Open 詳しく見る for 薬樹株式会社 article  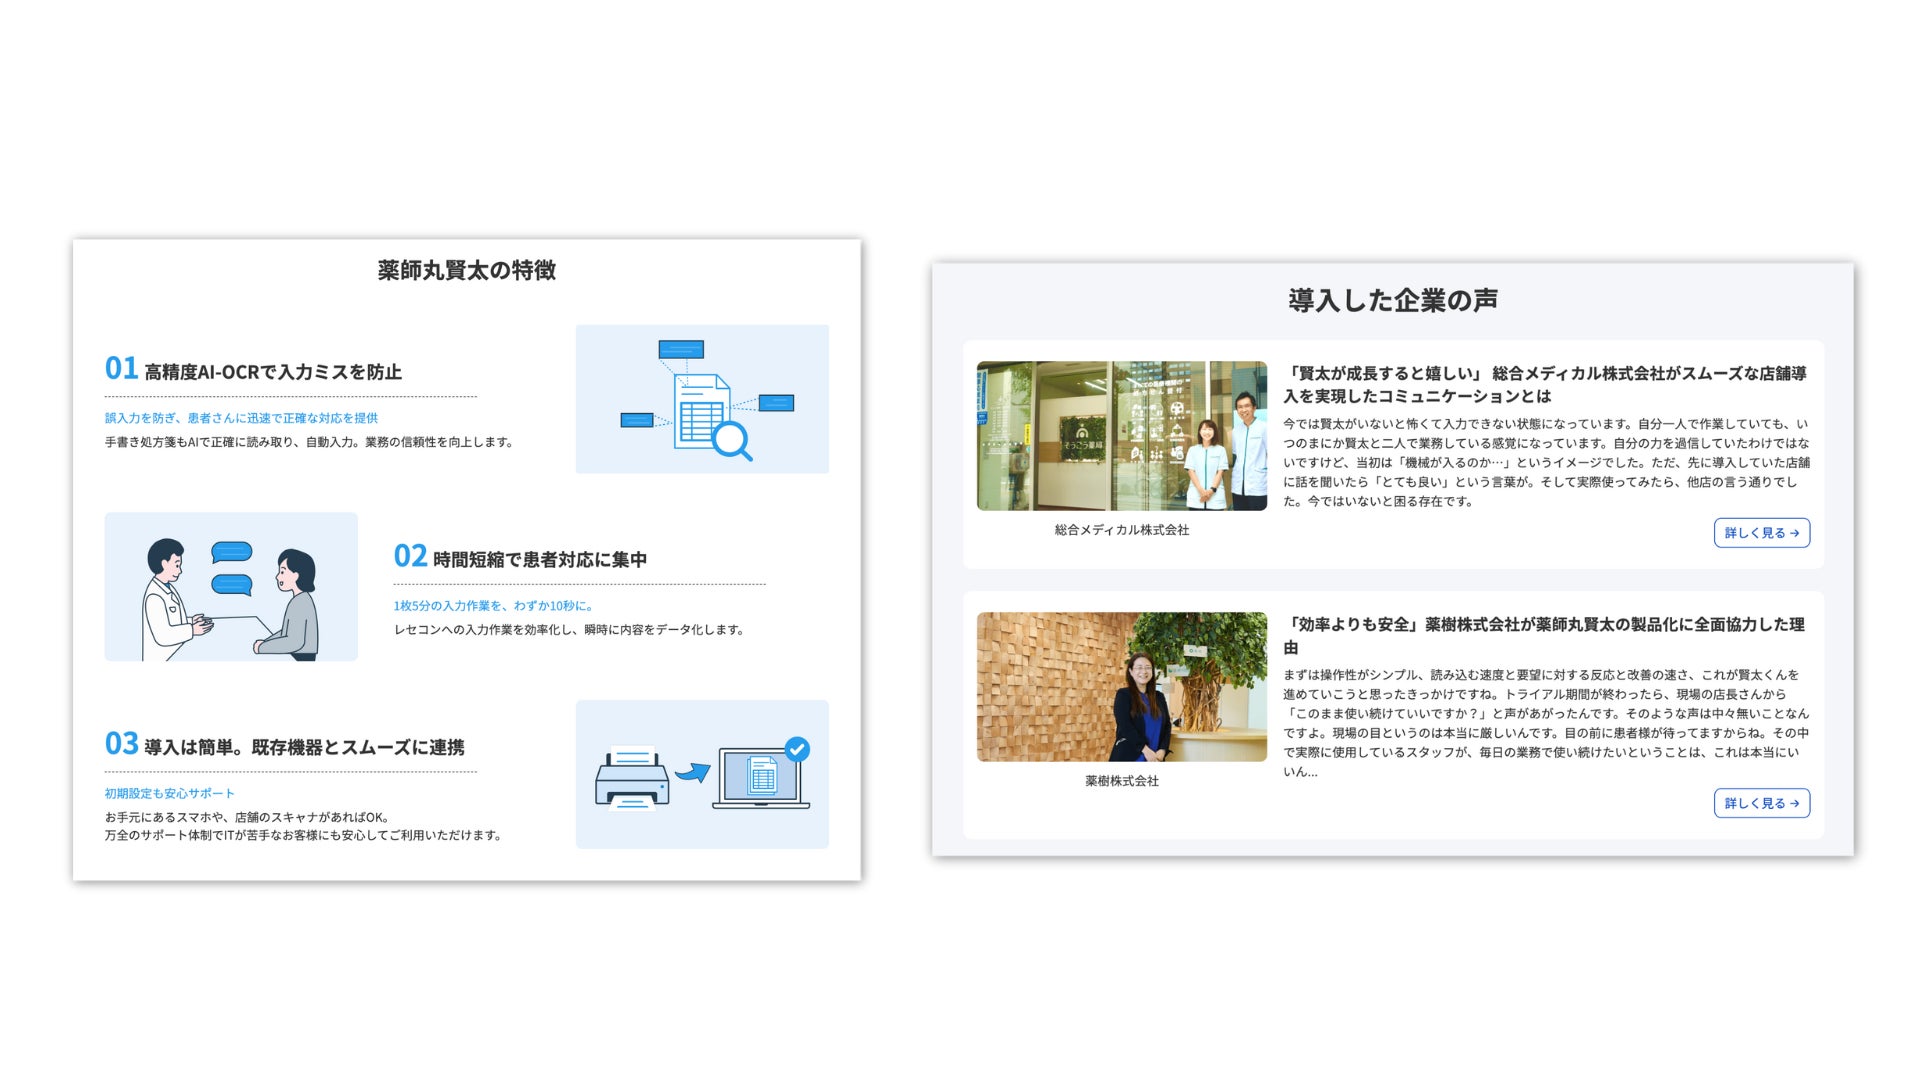pos(1761,803)
